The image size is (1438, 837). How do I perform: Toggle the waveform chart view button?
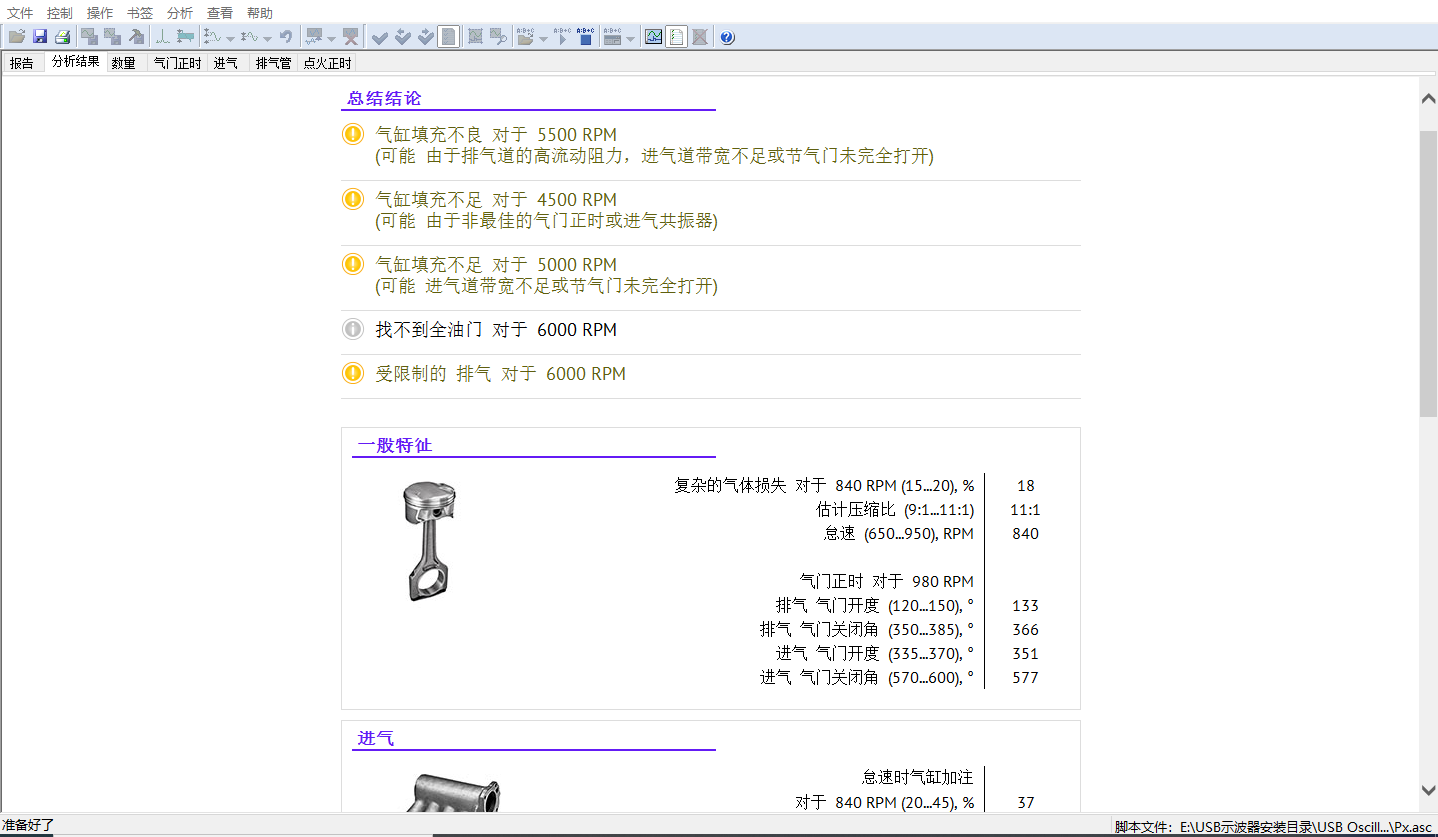(x=653, y=37)
